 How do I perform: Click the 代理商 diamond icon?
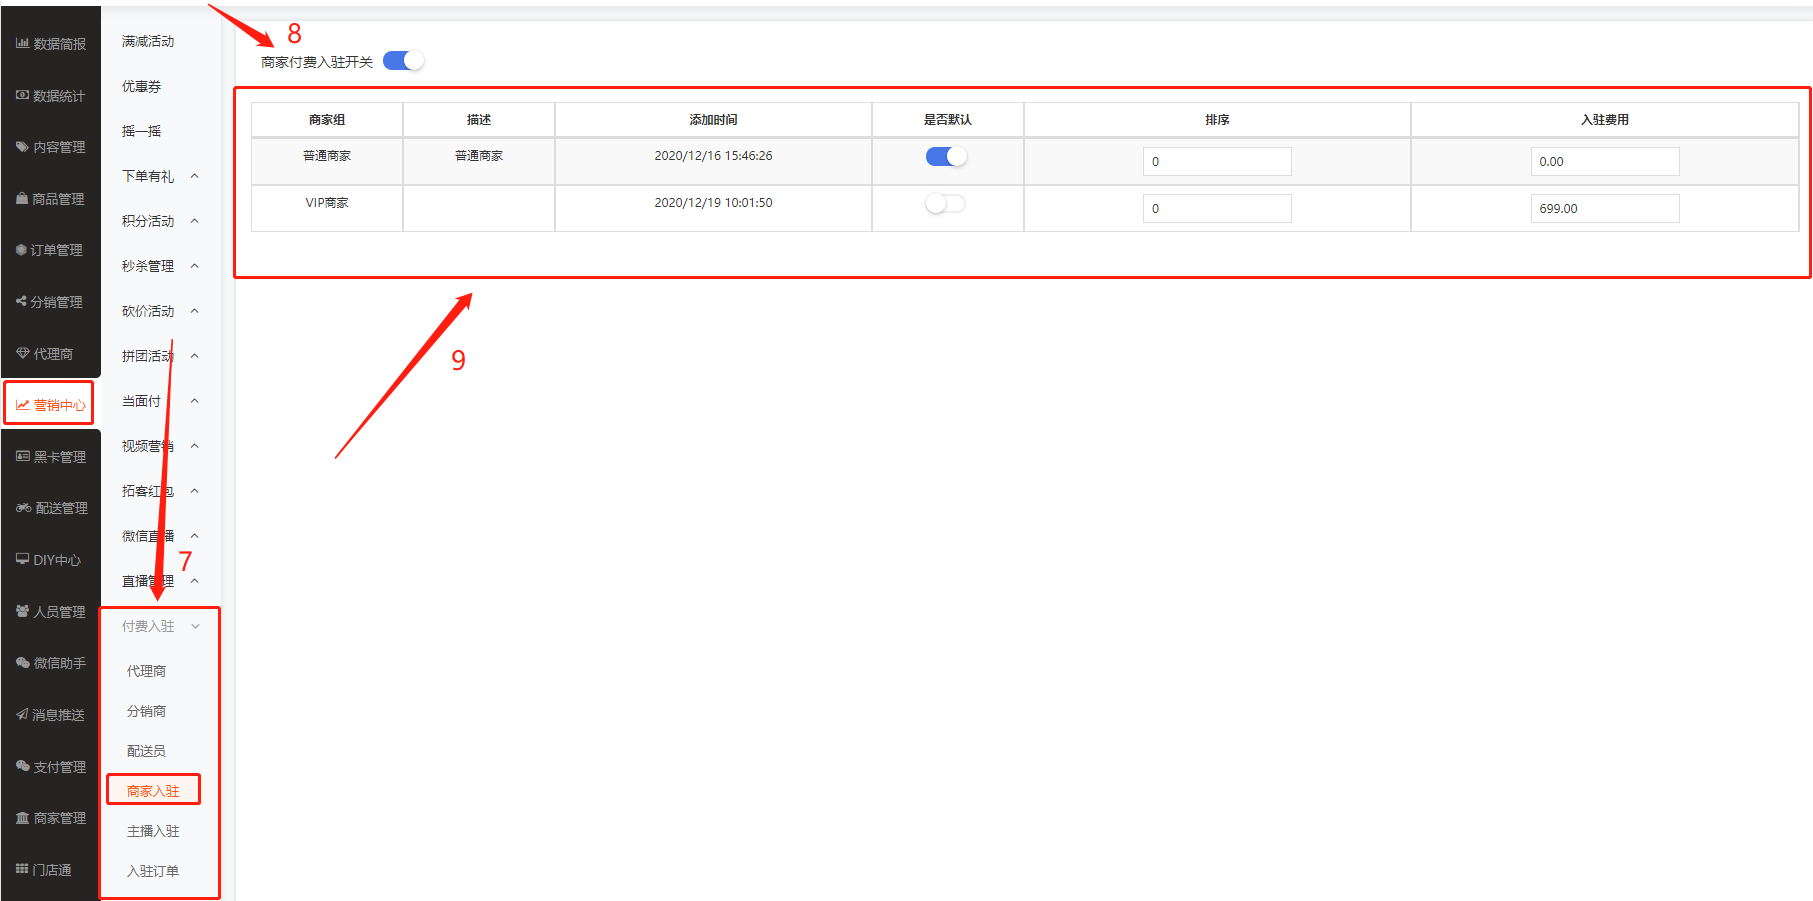[x=22, y=353]
